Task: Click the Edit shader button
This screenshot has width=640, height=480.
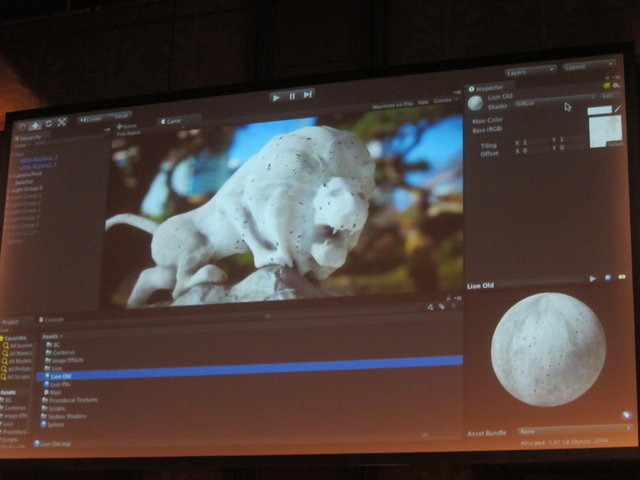Action: pos(608,96)
